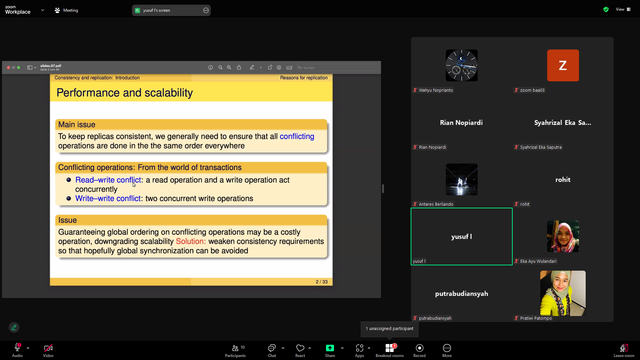The height and width of the screenshot is (360, 640).
Task: Click the annotation pencil icon bottom left
Action: [x=14, y=327]
